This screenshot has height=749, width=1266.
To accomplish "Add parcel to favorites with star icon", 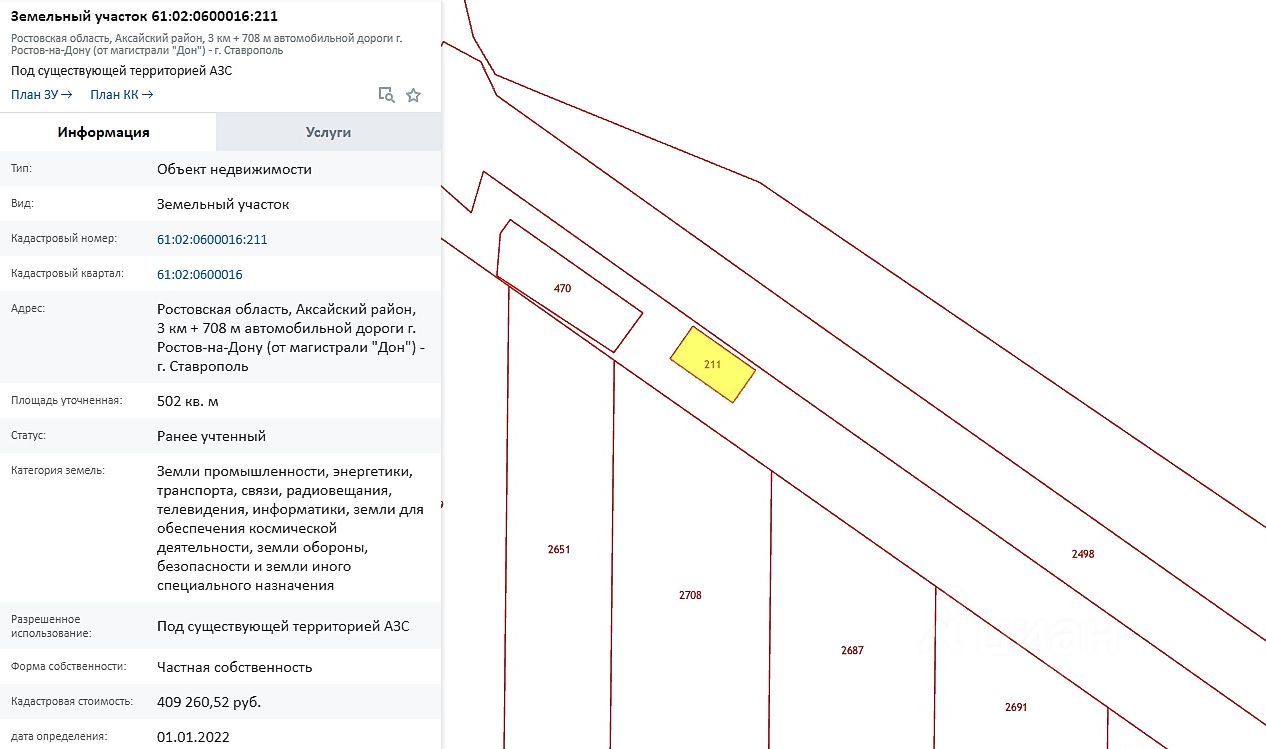I will click(413, 95).
